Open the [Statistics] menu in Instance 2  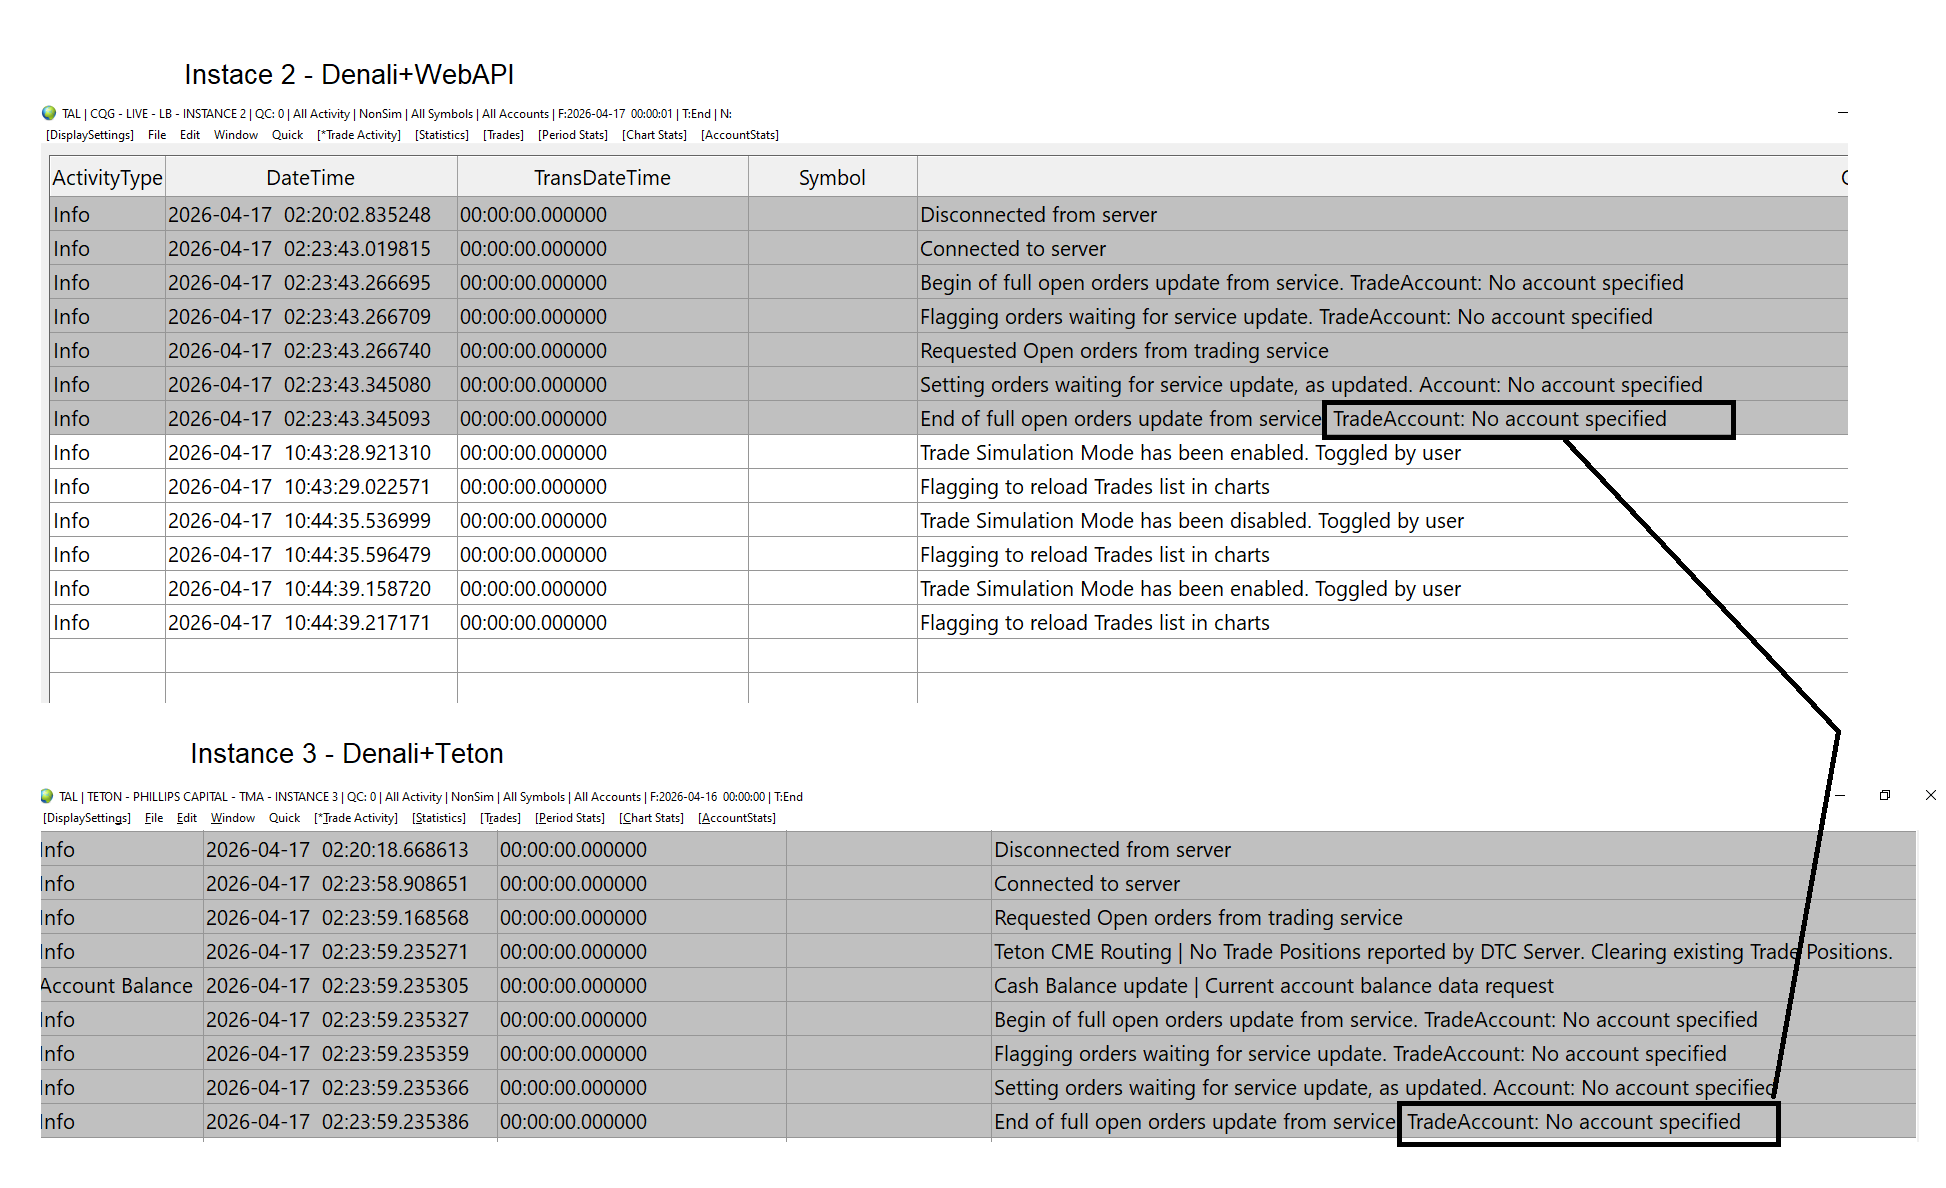(x=442, y=135)
